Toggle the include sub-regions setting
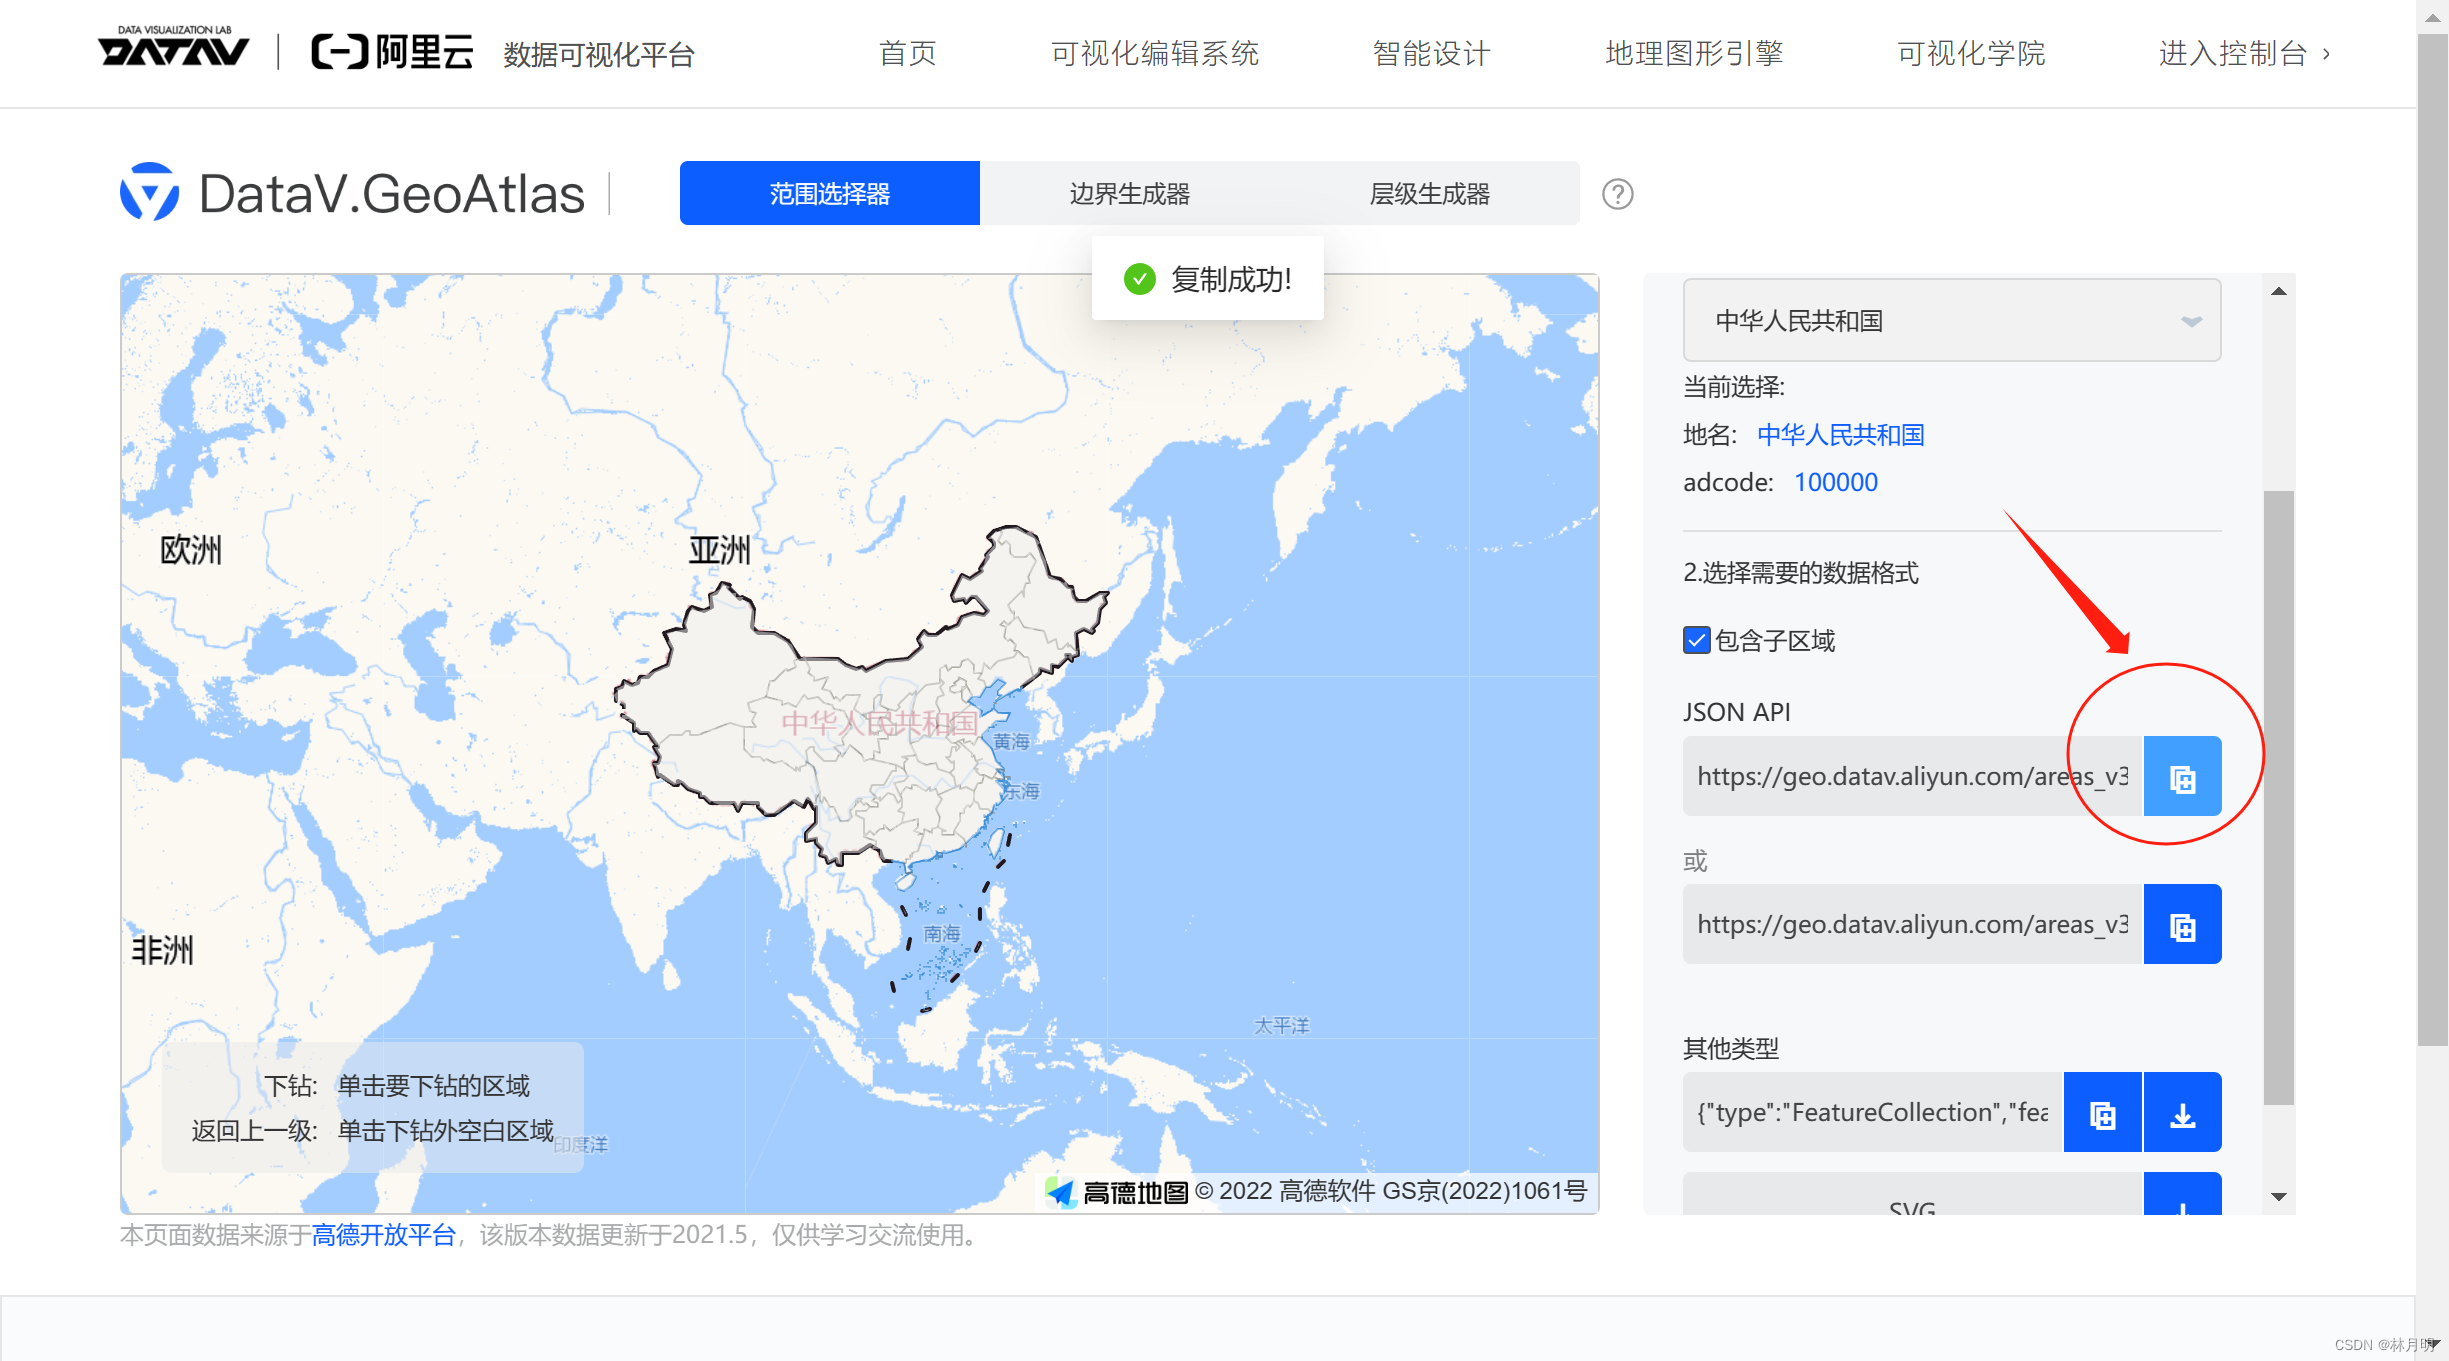2449x1361 pixels. [x=1695, y=640]
